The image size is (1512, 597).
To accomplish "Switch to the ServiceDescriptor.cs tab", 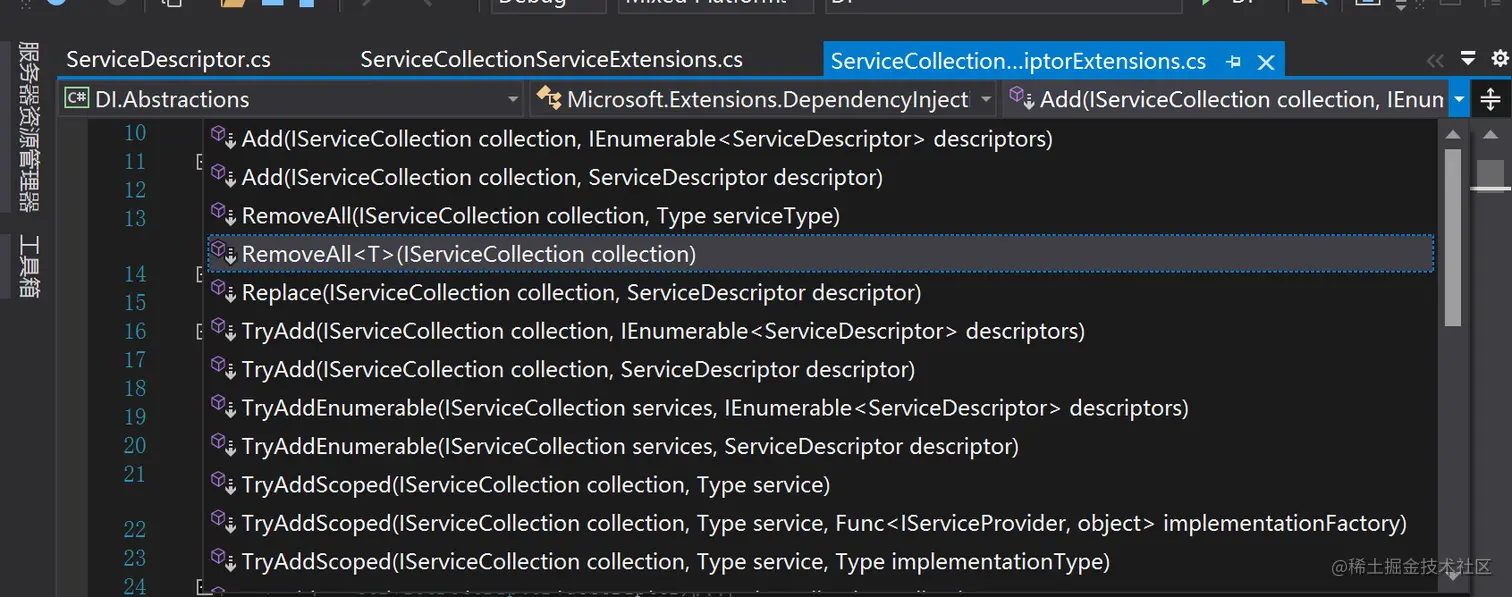I will click(x=168, y=60).
